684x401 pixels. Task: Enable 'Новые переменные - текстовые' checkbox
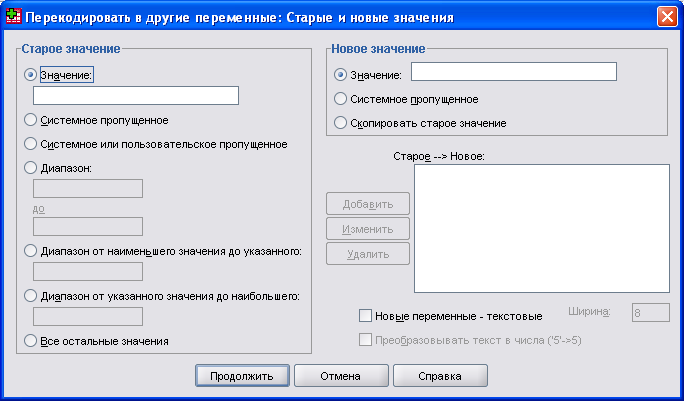pos(365,315)
